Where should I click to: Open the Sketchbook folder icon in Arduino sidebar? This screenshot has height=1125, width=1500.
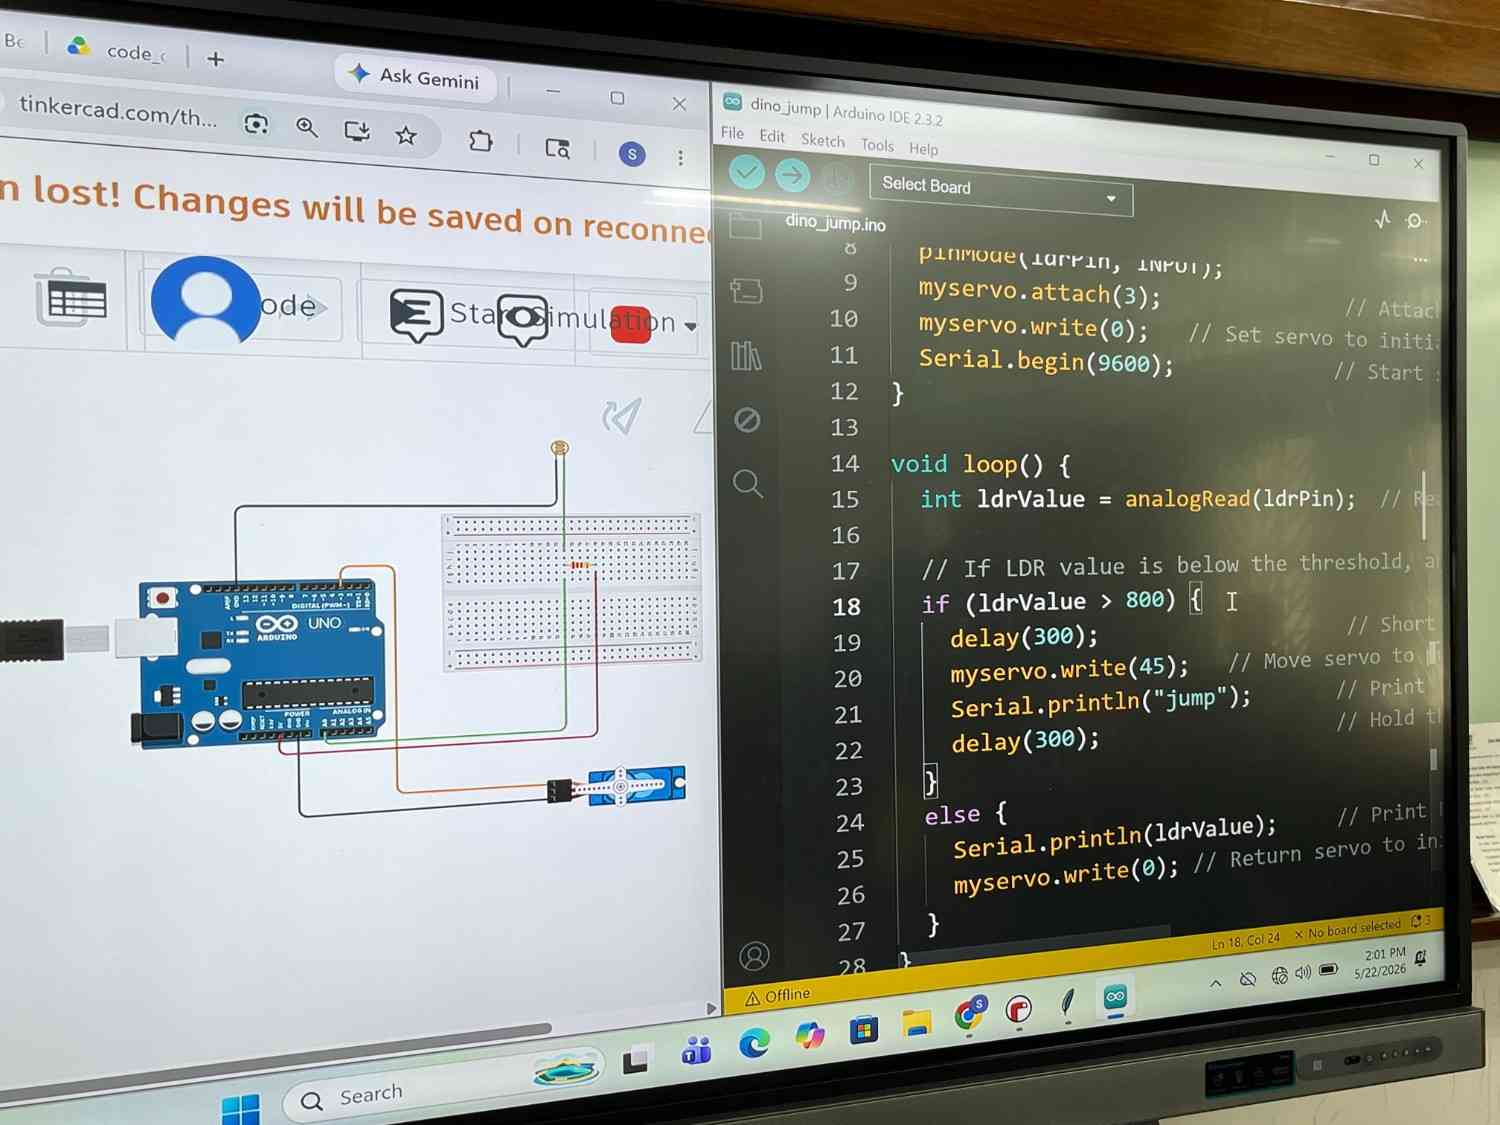click(x=745, y=227)
